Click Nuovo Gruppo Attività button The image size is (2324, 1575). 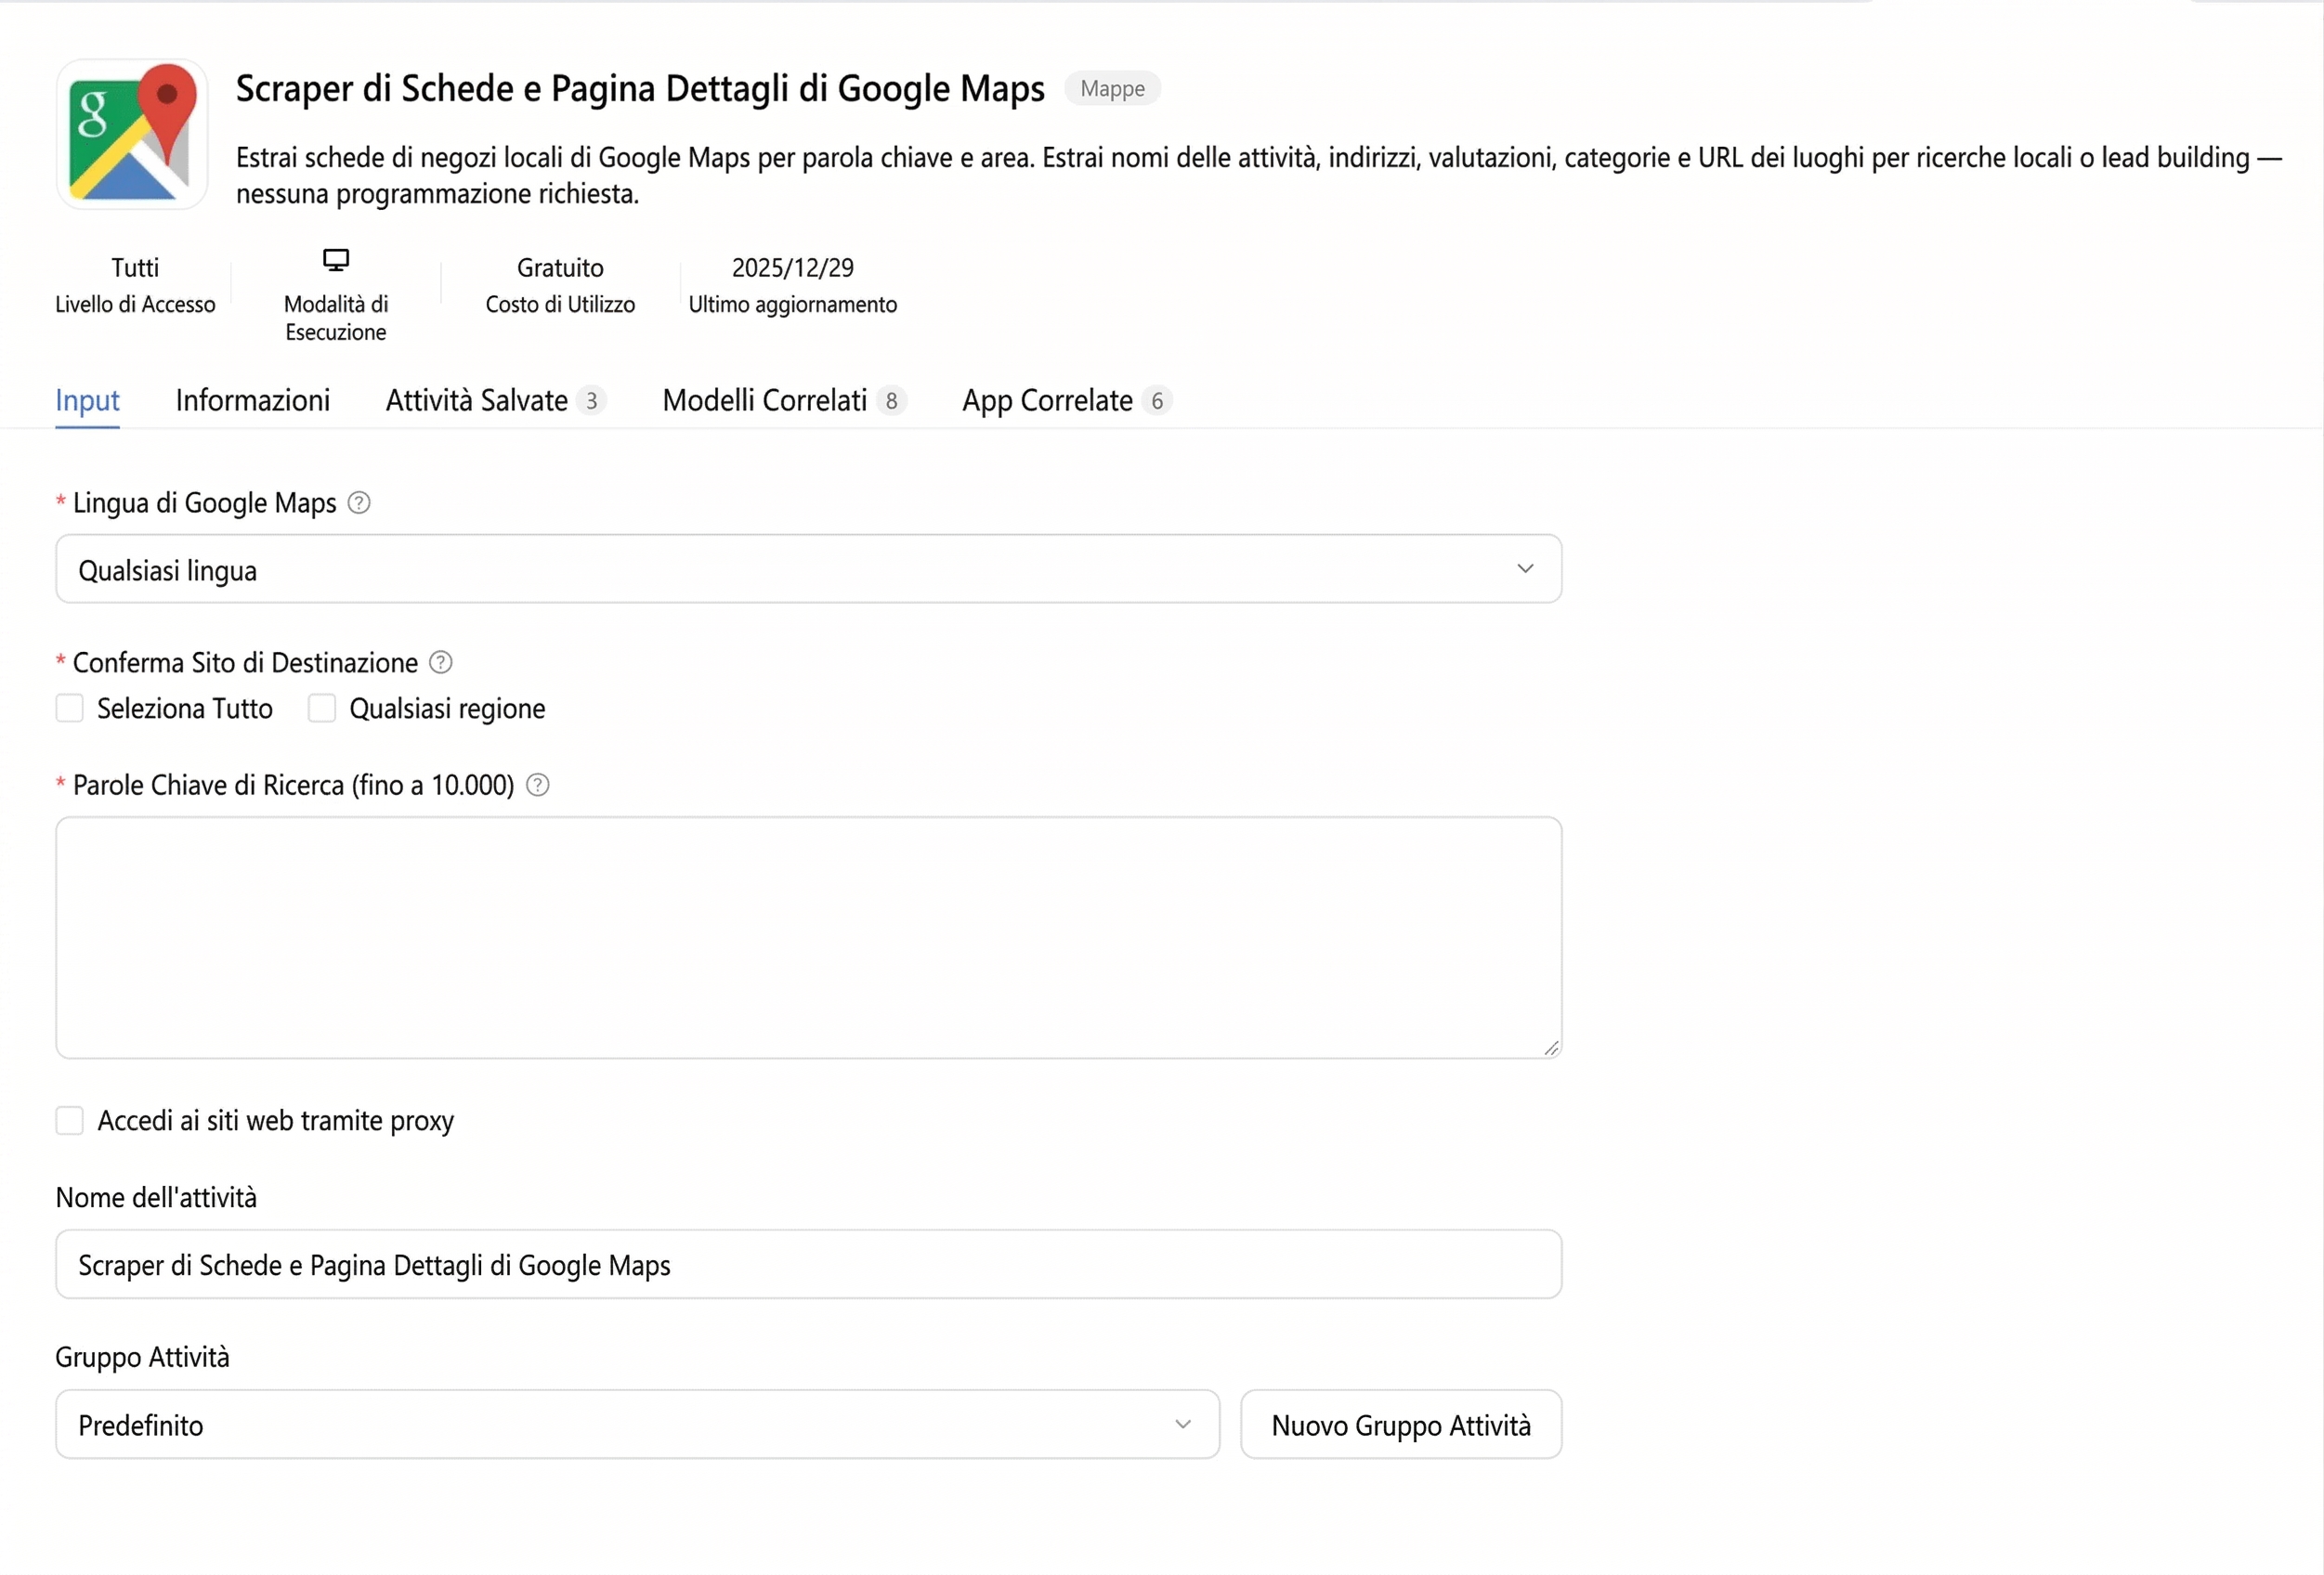(x=1400, y=1424)
